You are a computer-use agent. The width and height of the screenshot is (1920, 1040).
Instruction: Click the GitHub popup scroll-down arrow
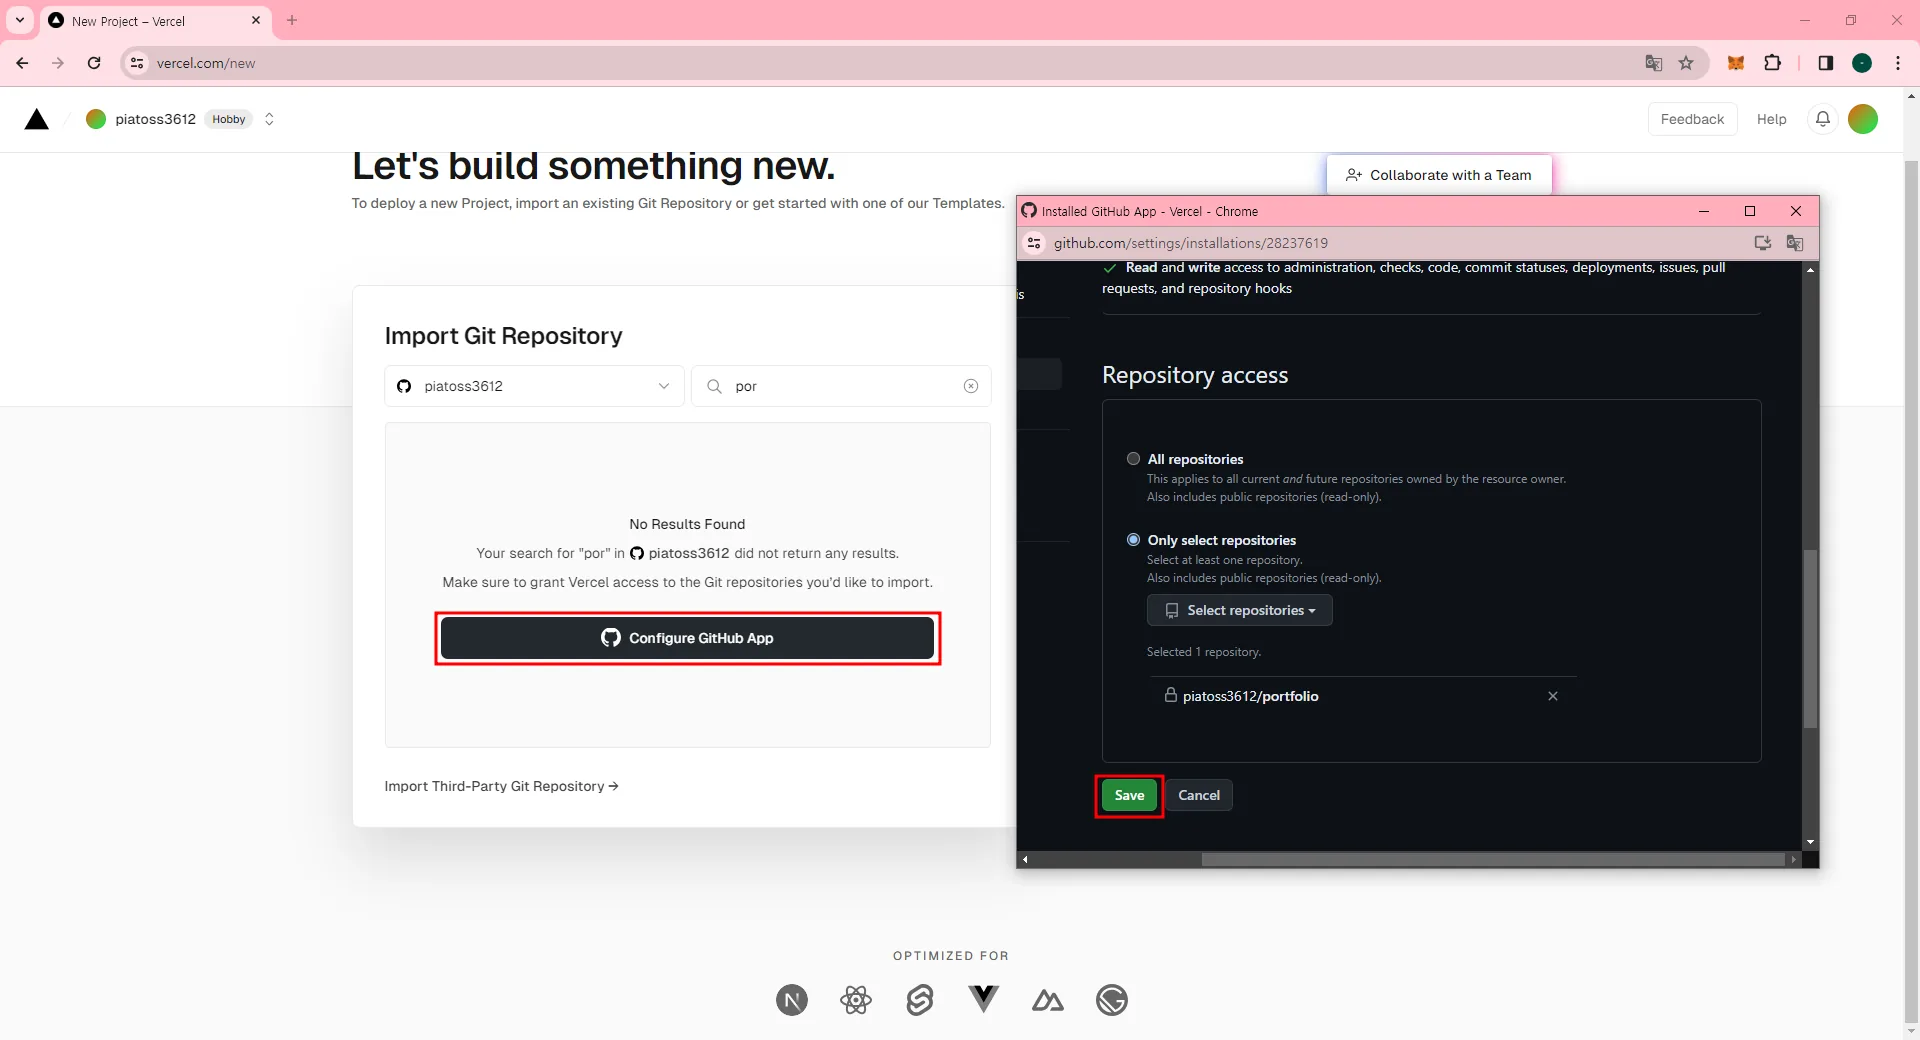tap(1810, 843)
